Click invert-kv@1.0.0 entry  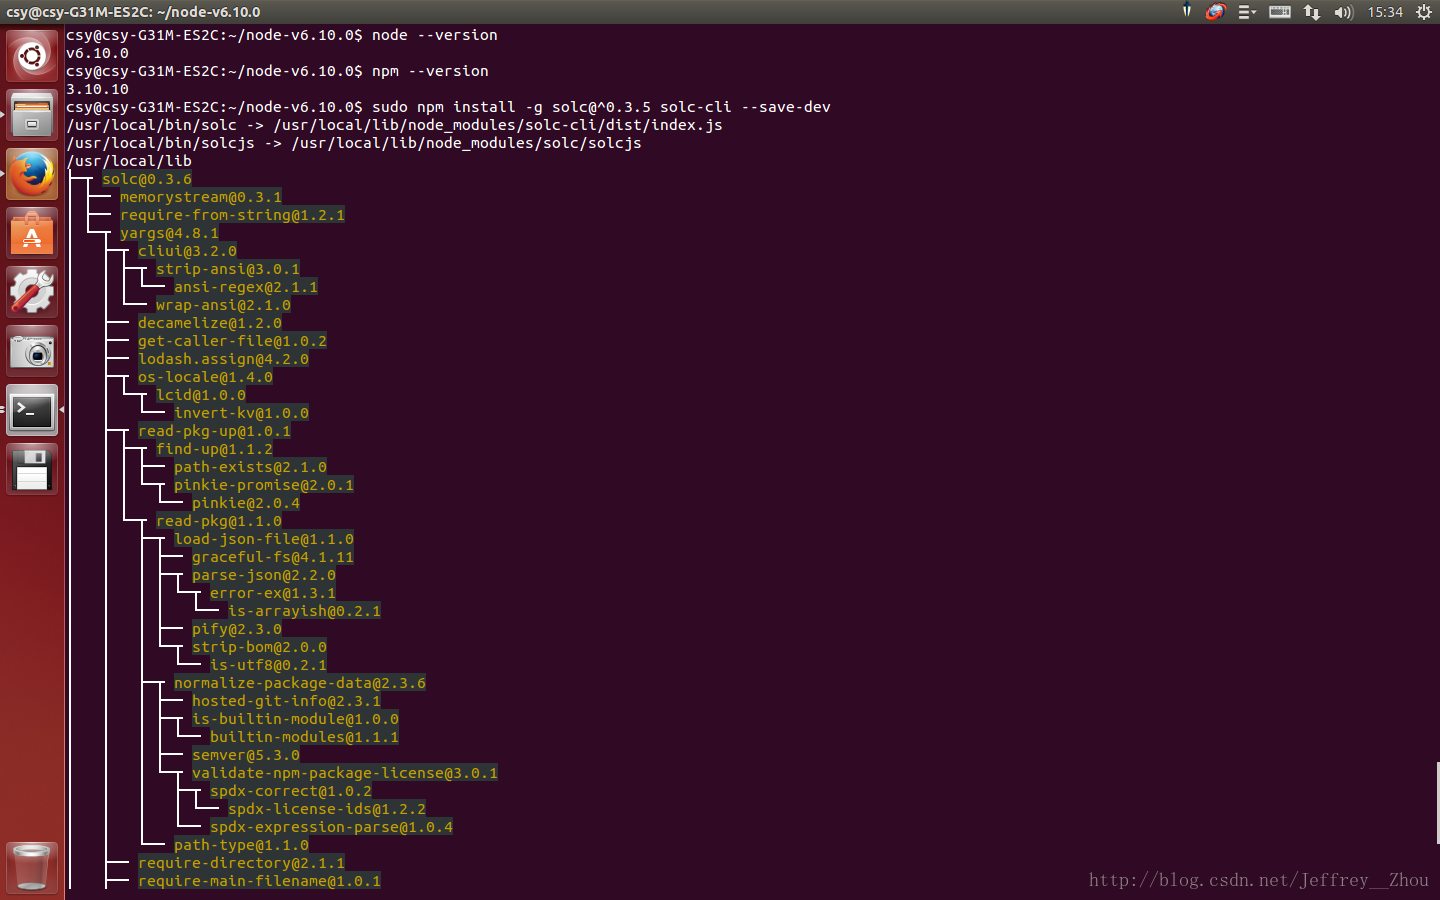coord(241,413)
